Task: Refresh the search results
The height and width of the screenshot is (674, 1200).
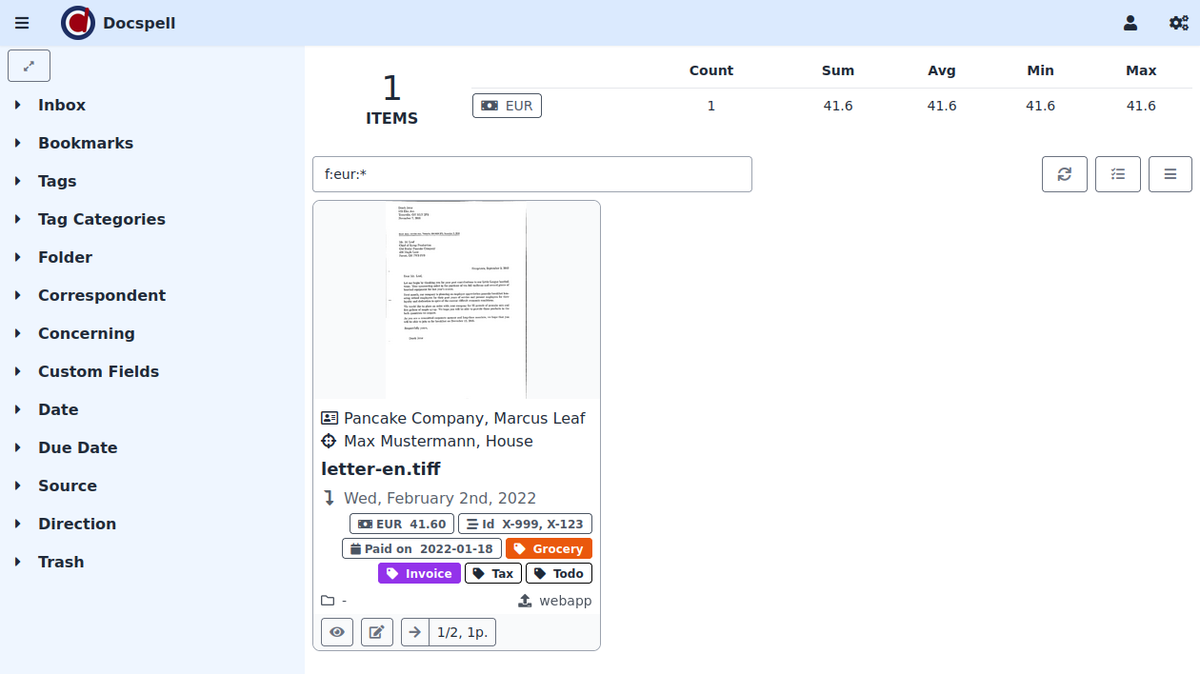Action: click(1064, 174)
